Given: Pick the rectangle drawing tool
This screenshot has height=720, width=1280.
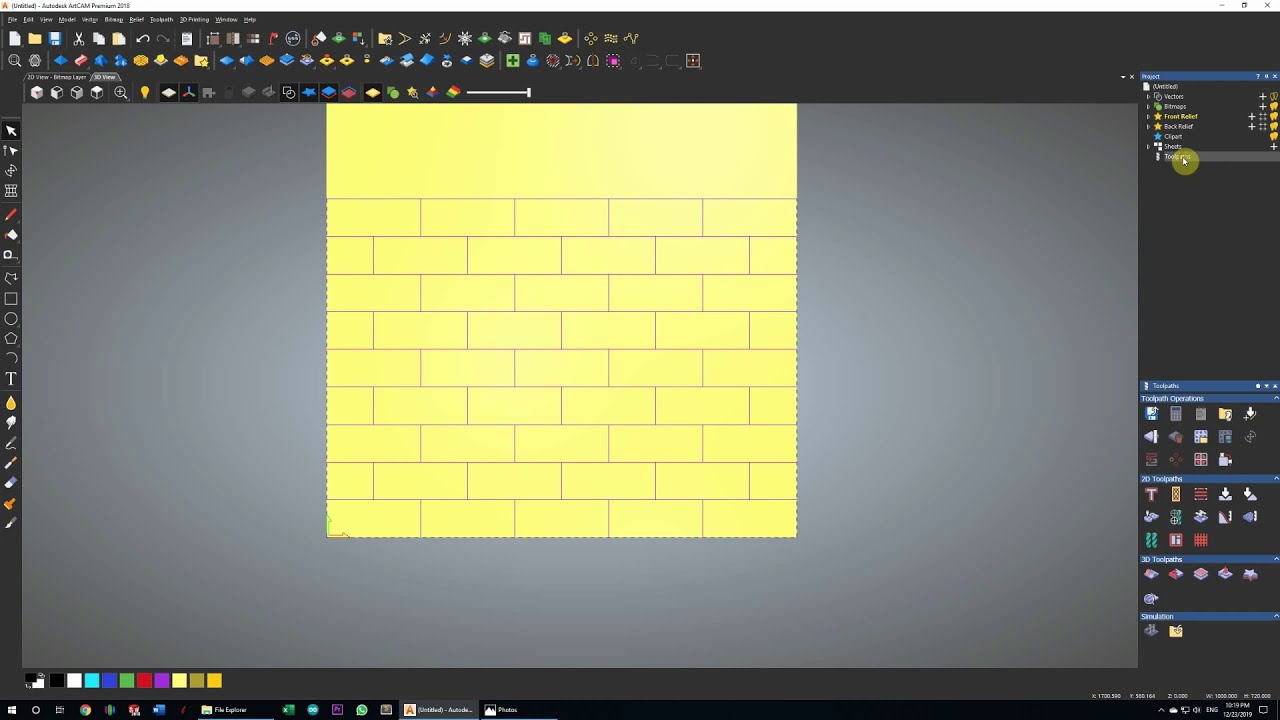Looking at the screenshot, I should (11, 299).
